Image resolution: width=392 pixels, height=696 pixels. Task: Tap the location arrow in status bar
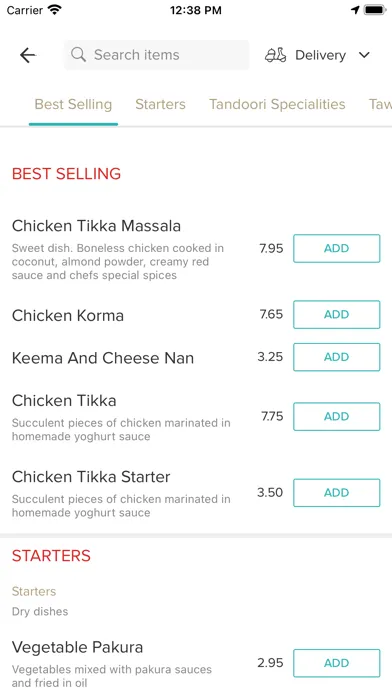click(x=355, y=10)
